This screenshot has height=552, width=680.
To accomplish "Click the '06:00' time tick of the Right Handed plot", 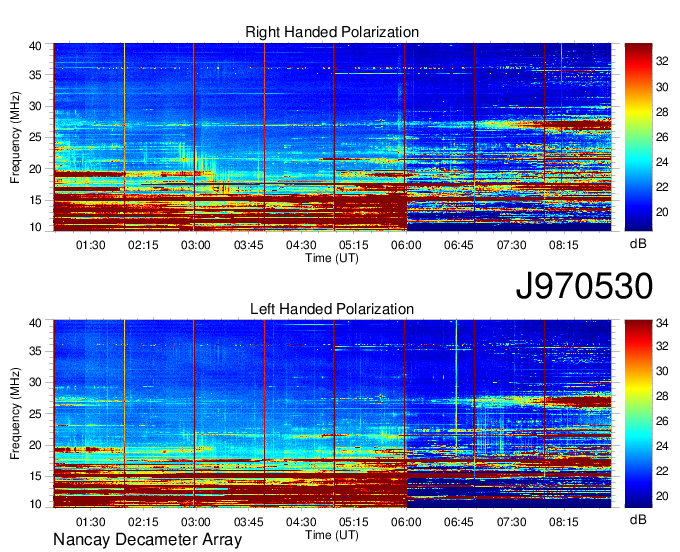I will tap(406, 245).
